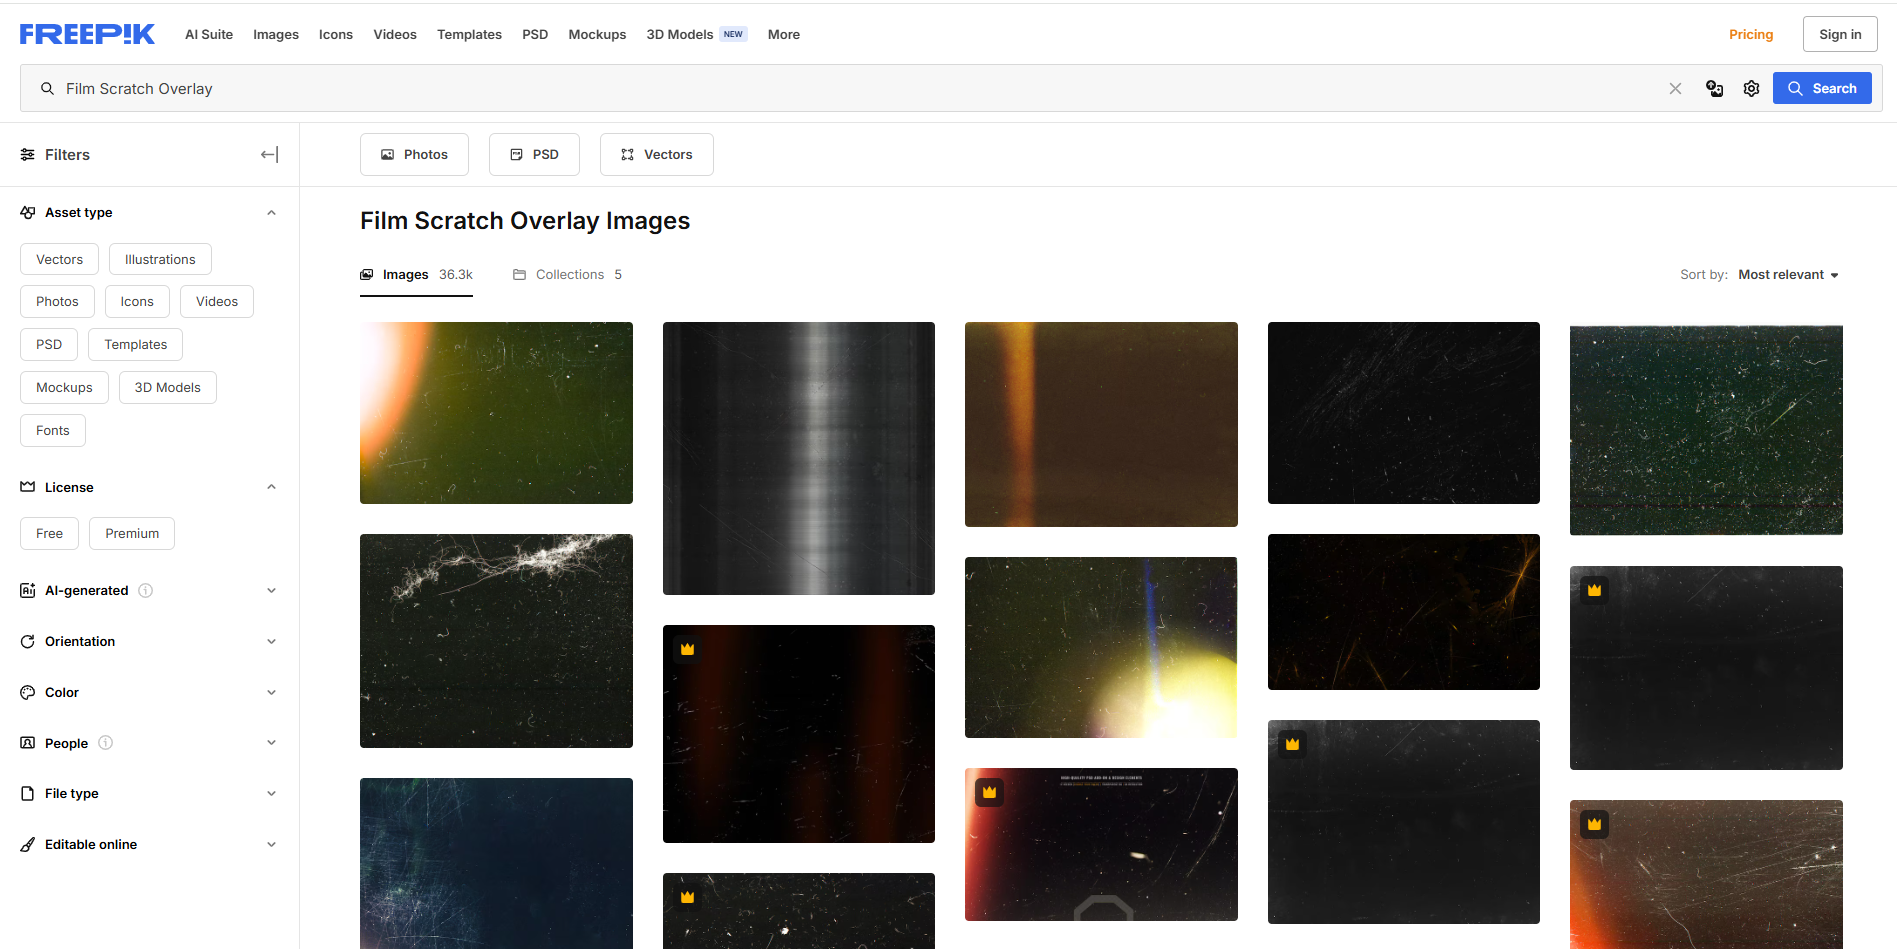The image size is (1897, 949).
Task: Collapse the Asset type section
Action: (271, 213)
